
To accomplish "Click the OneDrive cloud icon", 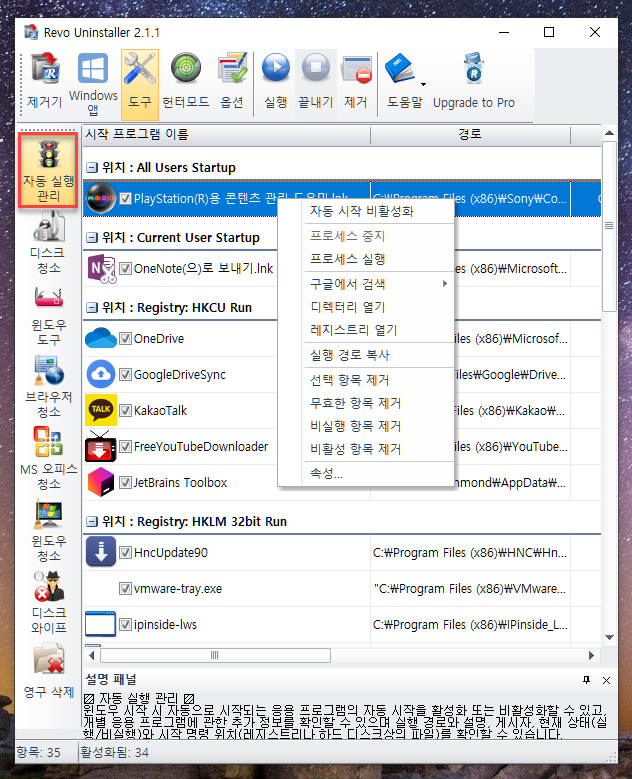I will (101, 338).
